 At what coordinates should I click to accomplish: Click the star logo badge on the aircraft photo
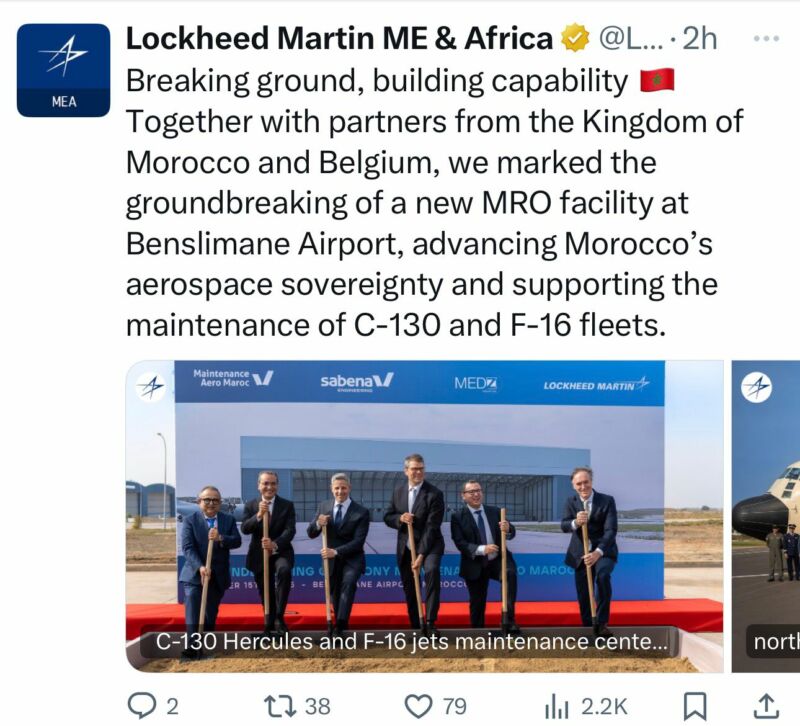tap(757, 387)
